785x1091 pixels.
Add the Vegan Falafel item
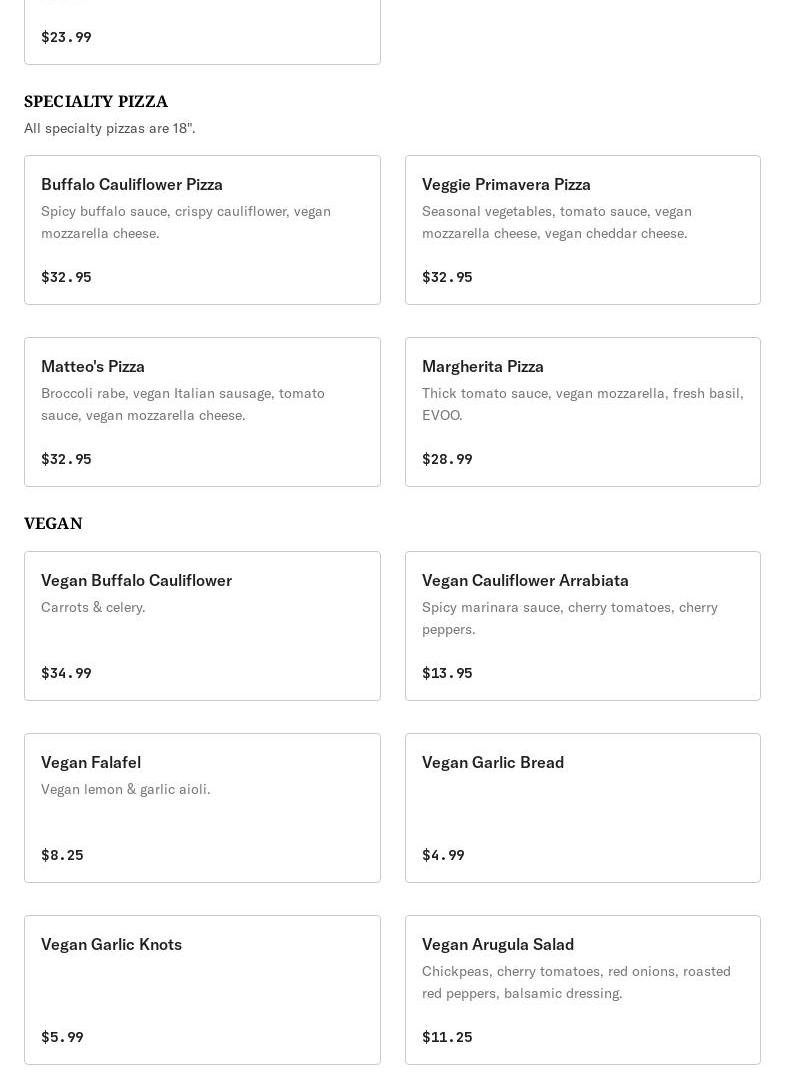point(202,807)
